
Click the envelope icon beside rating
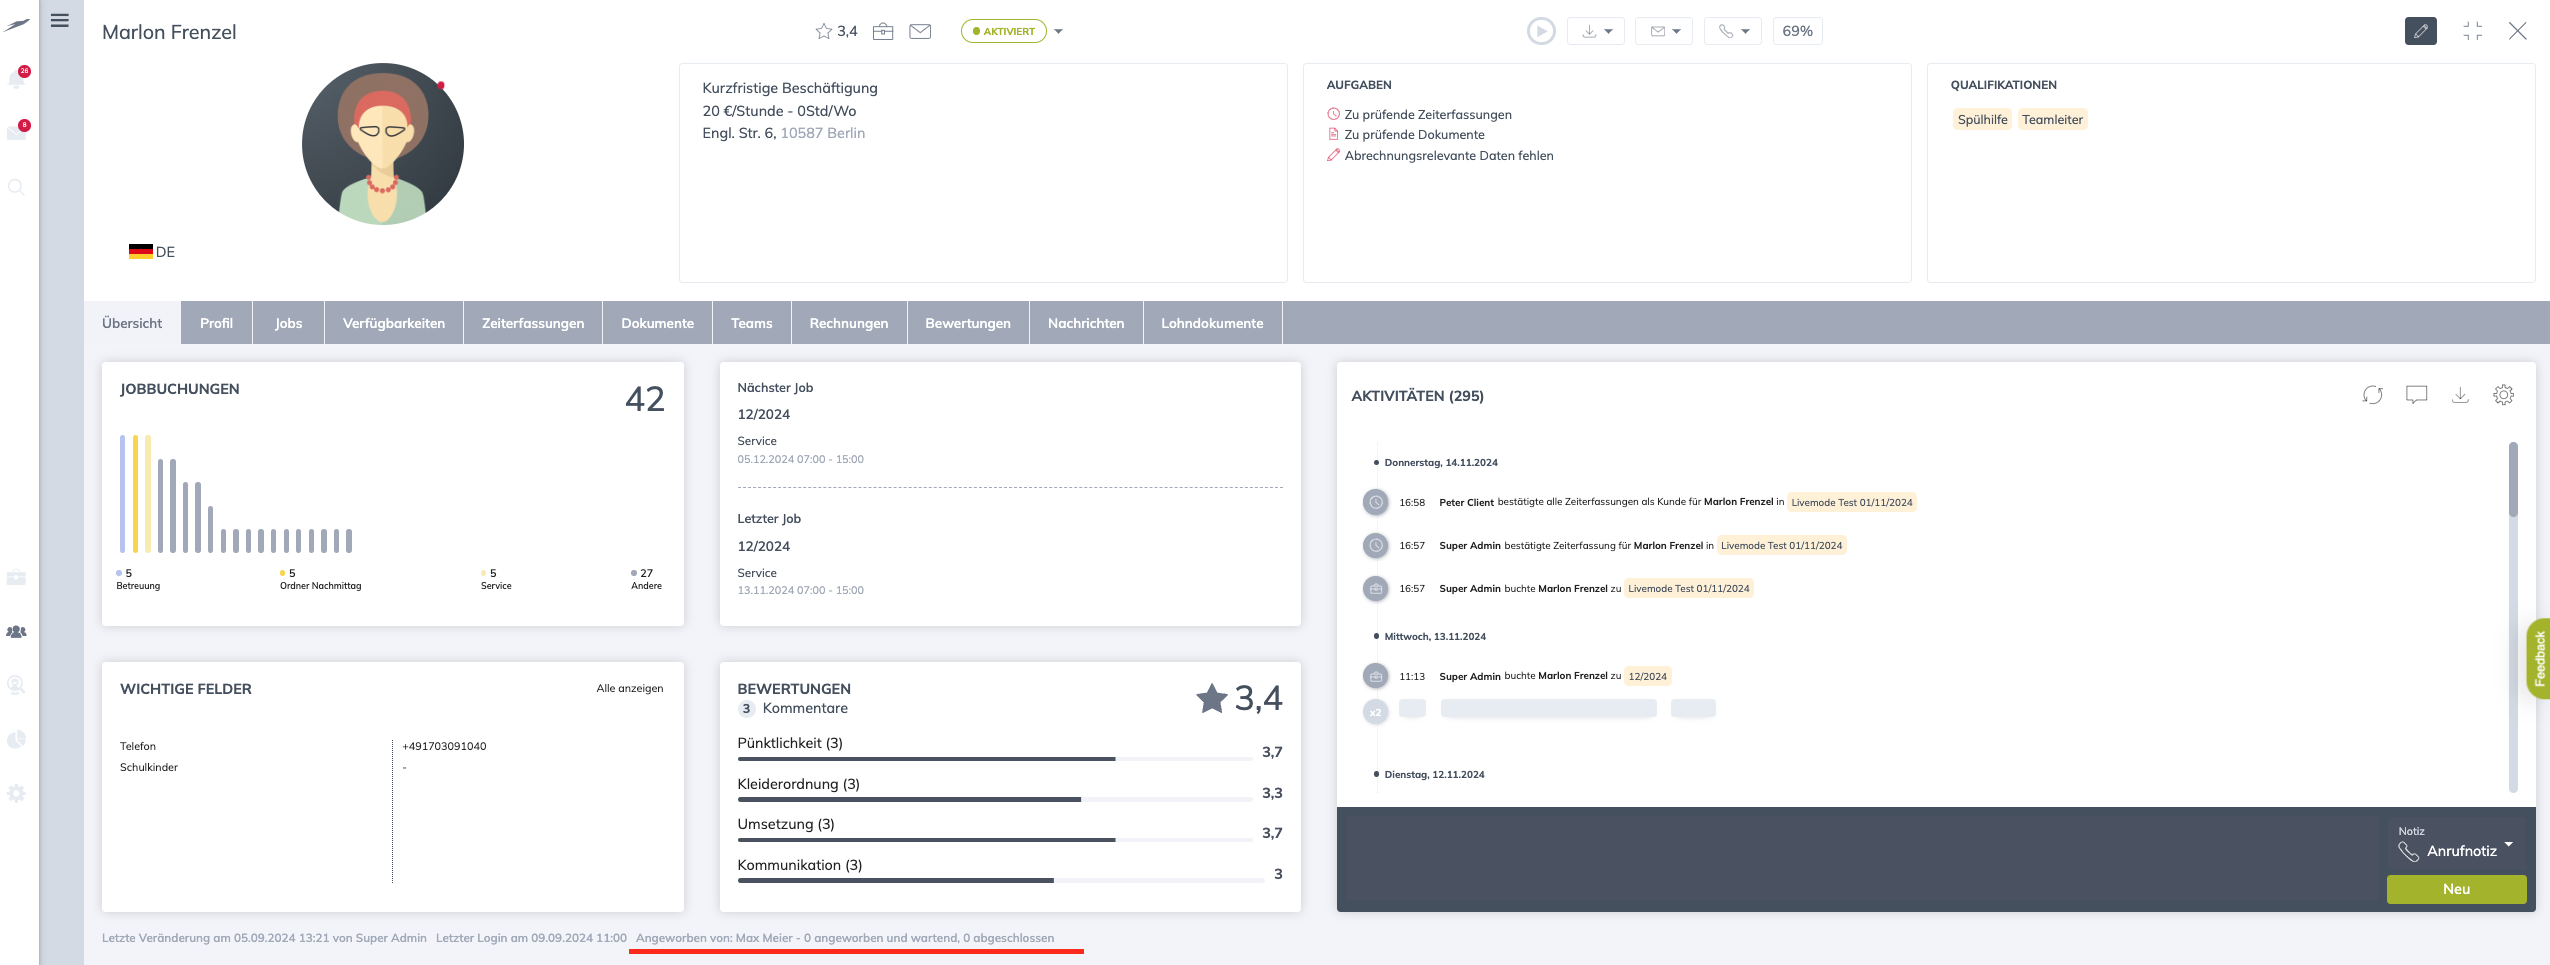(920, 31)
